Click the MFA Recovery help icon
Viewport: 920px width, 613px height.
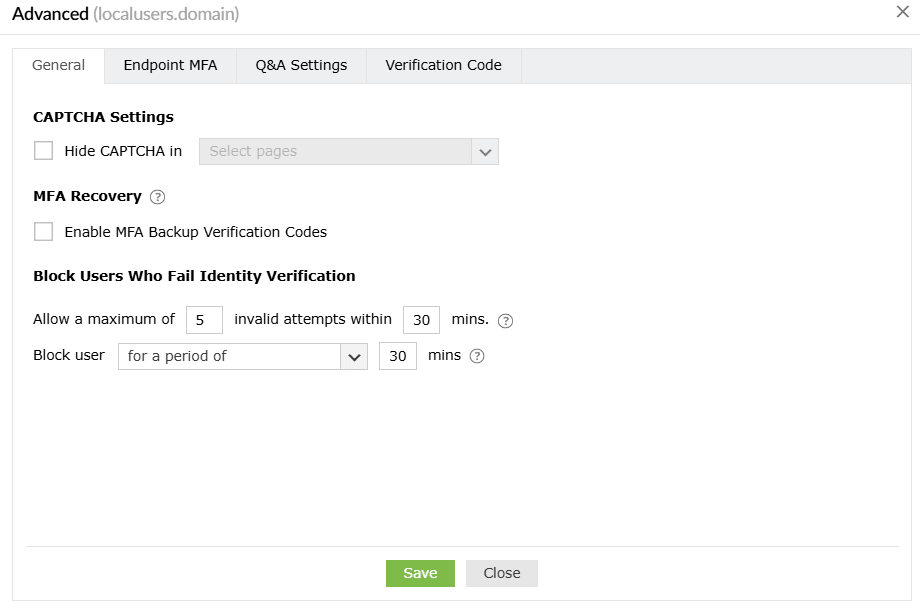pyautogui.click(x=157, y=196)
